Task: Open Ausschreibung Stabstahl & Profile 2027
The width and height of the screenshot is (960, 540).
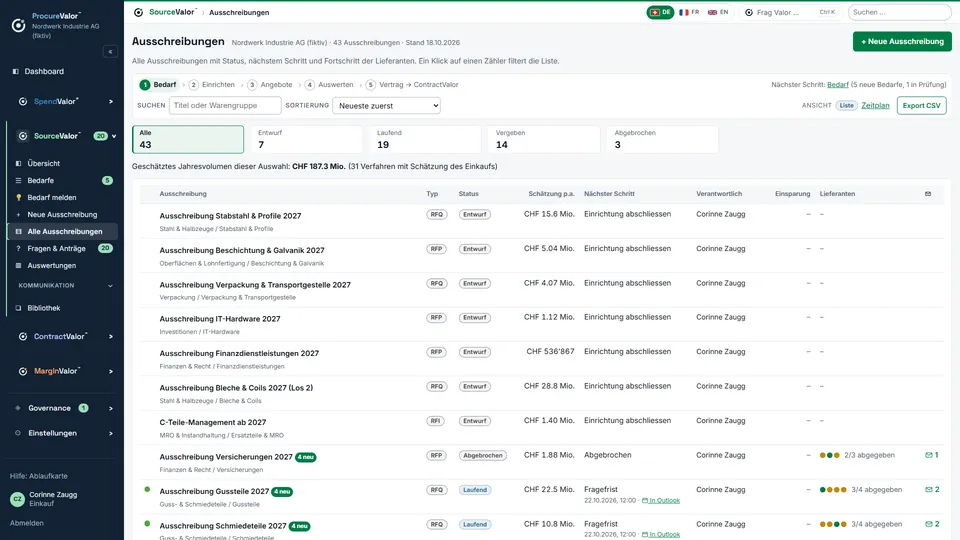Action: point(230,216)
